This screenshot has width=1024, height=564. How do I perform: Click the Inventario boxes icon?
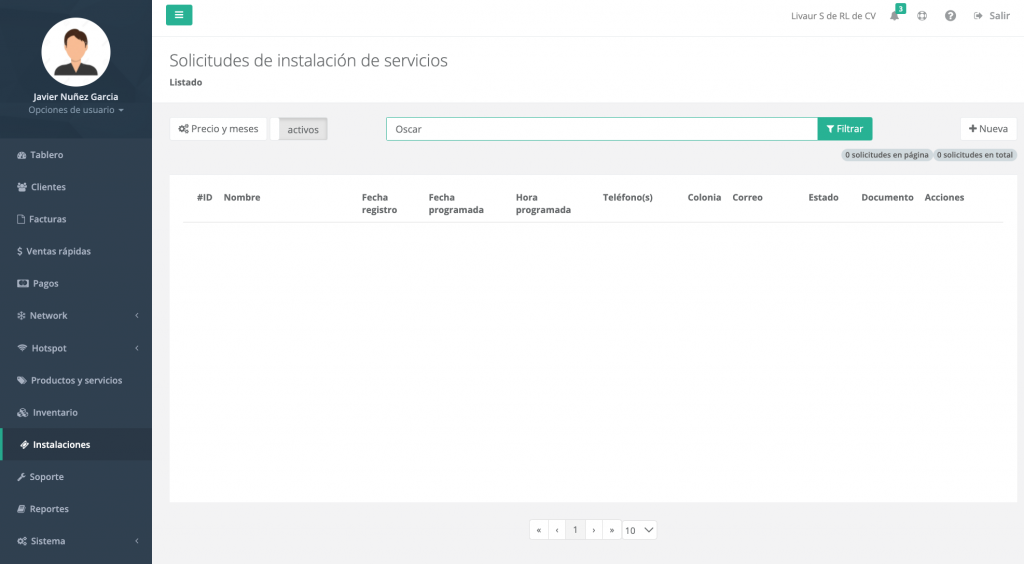[x=23, y=413]
